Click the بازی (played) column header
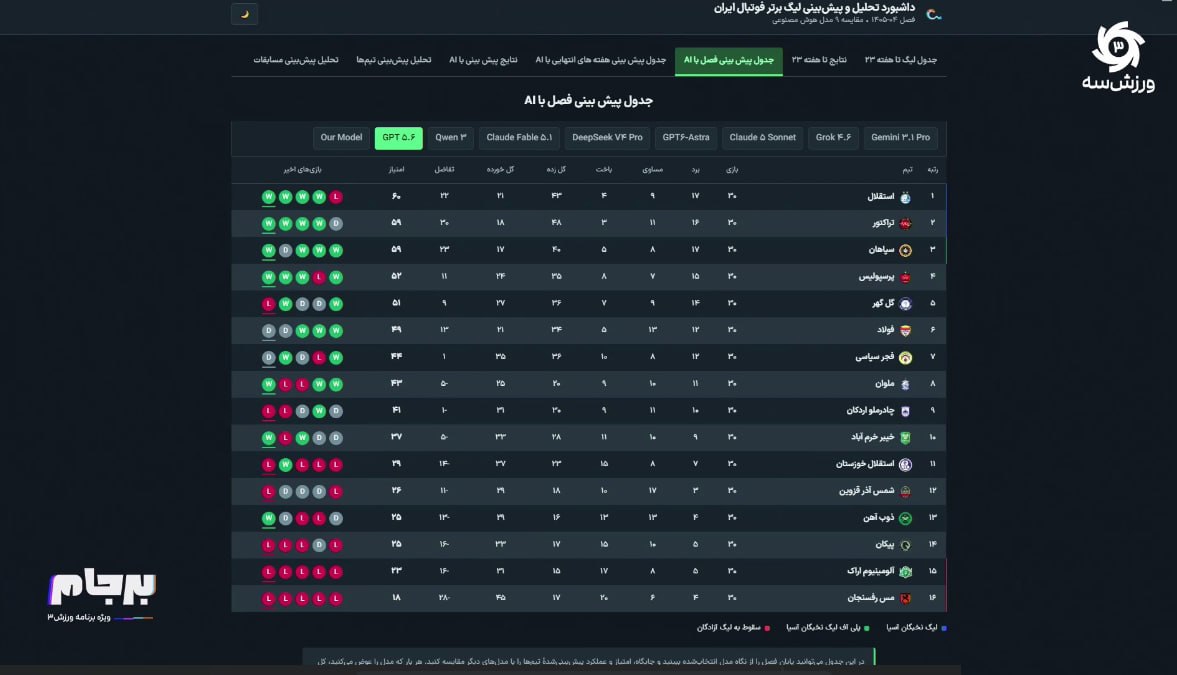 (x=732, y=170)
